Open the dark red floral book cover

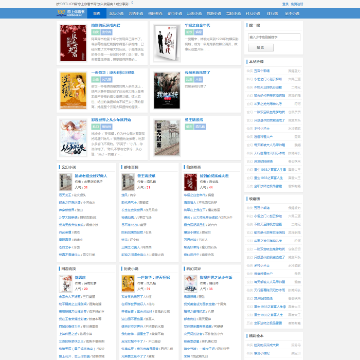(x=73, y=43)
